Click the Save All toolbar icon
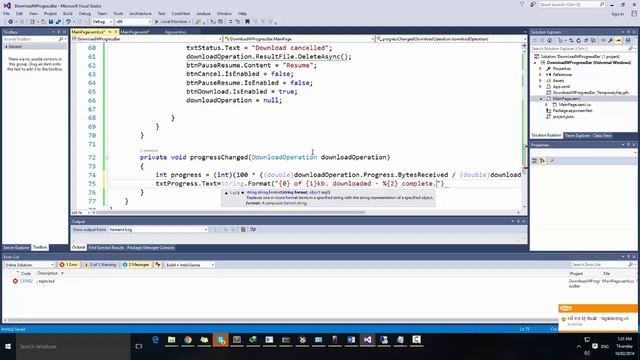 tap(58, 22)
